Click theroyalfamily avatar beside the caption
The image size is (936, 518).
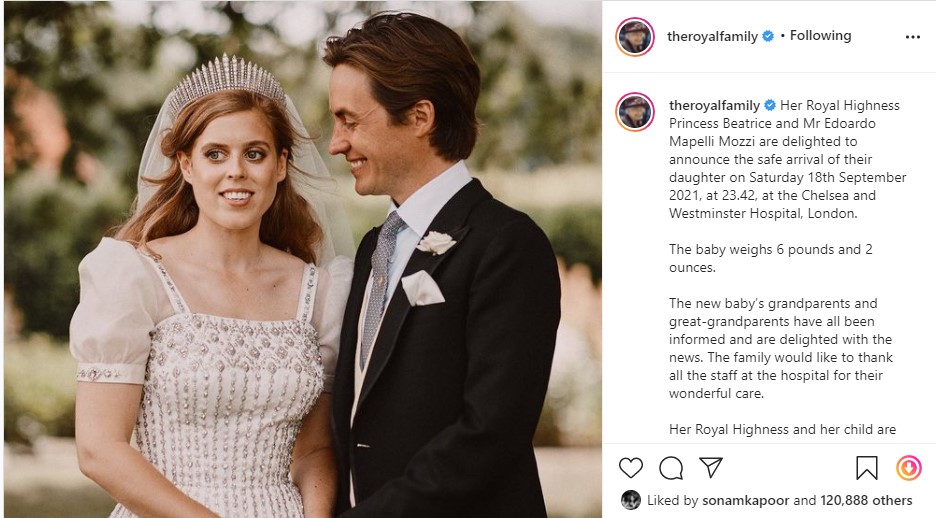pyautogui.click(x=635, y=112)
